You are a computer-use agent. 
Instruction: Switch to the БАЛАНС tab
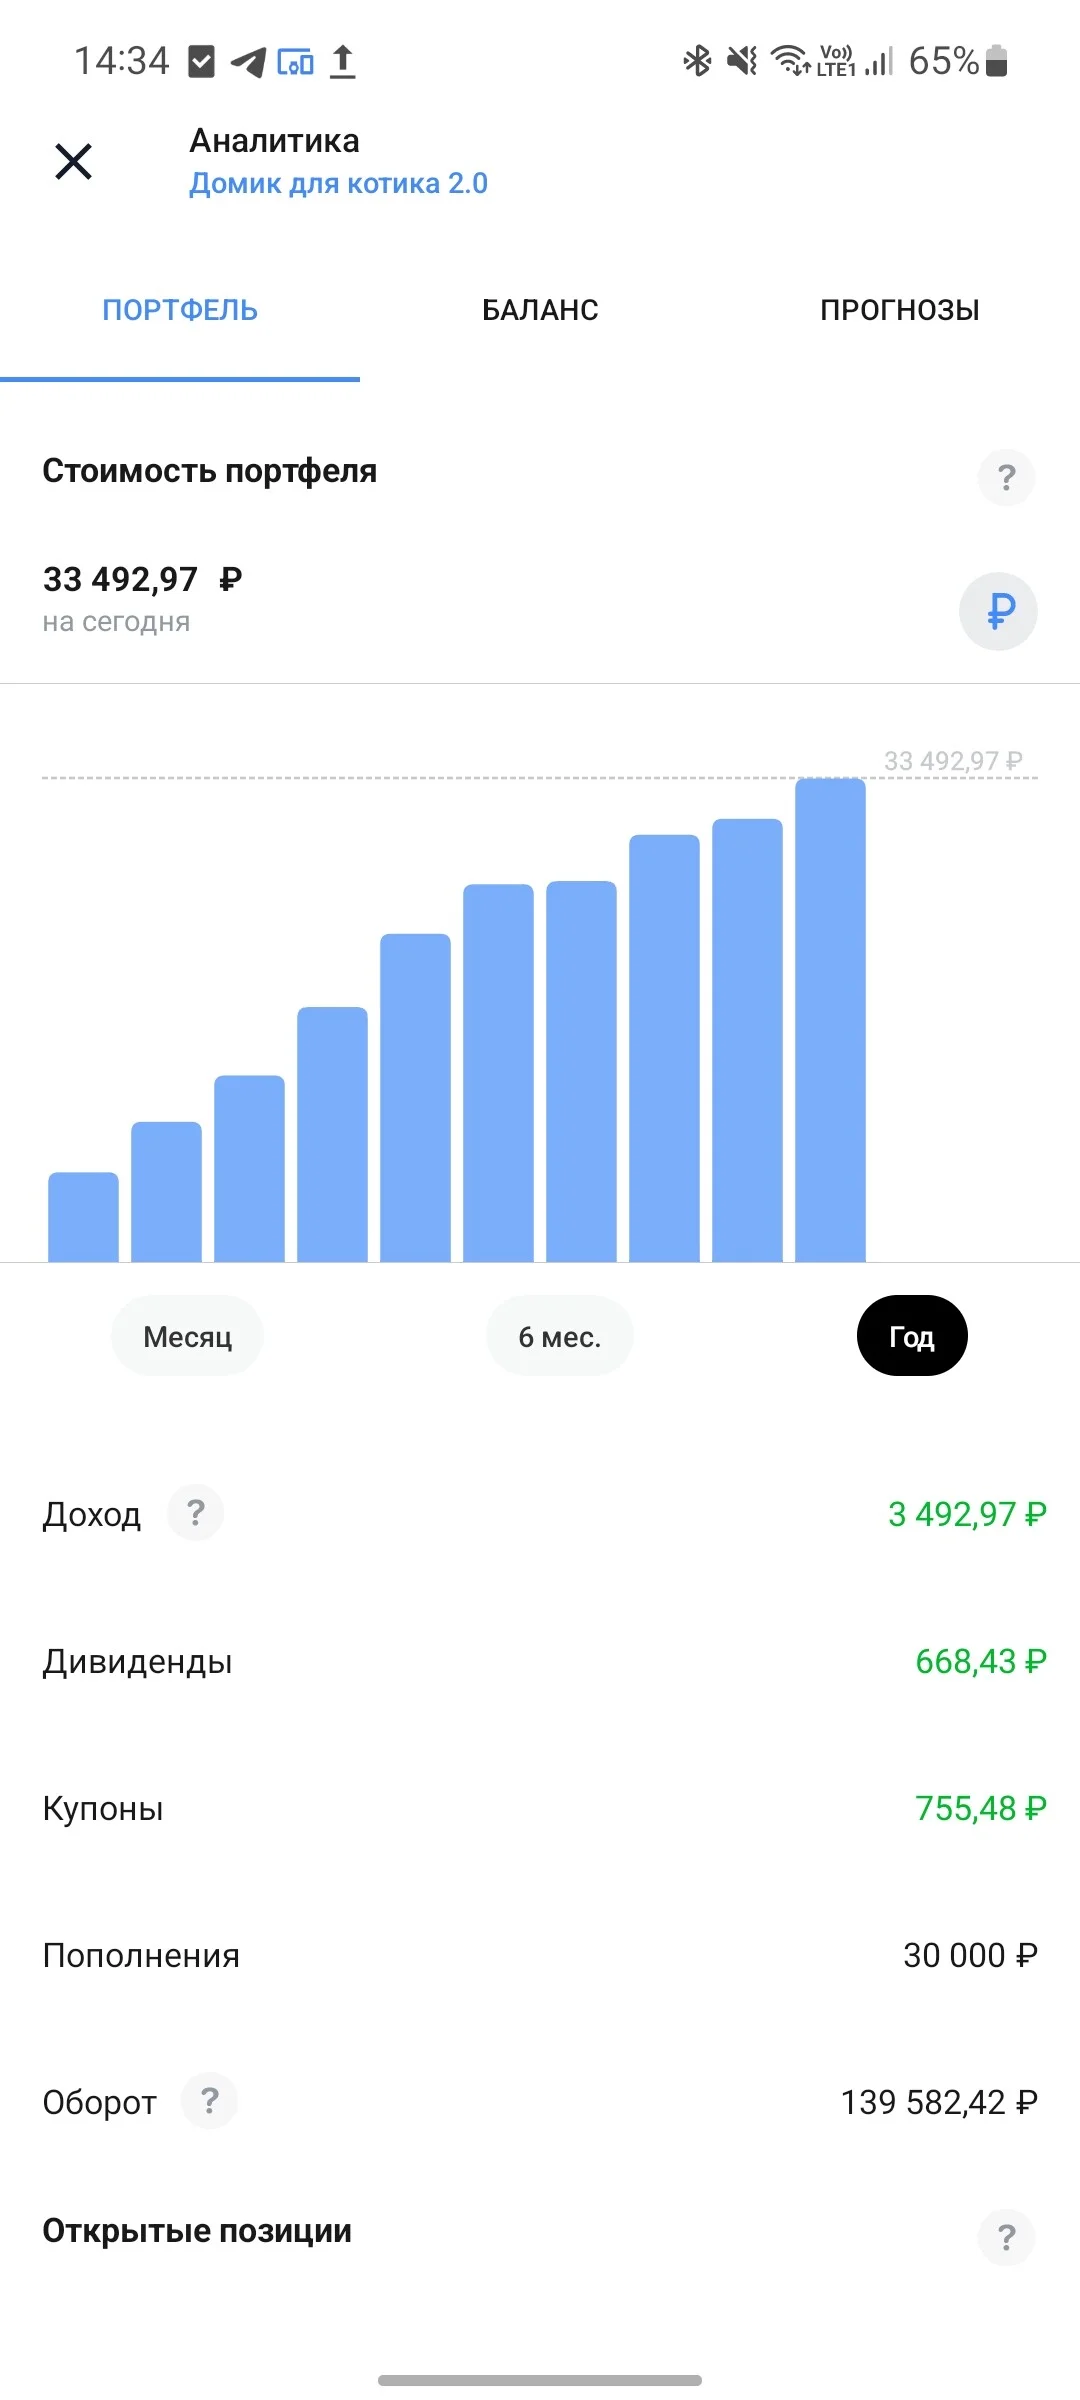540,310
